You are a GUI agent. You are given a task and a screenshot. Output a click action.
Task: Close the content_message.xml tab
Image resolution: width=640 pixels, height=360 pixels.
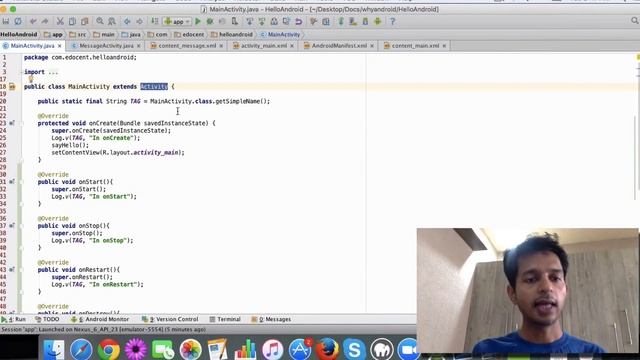tap(221, 46)
